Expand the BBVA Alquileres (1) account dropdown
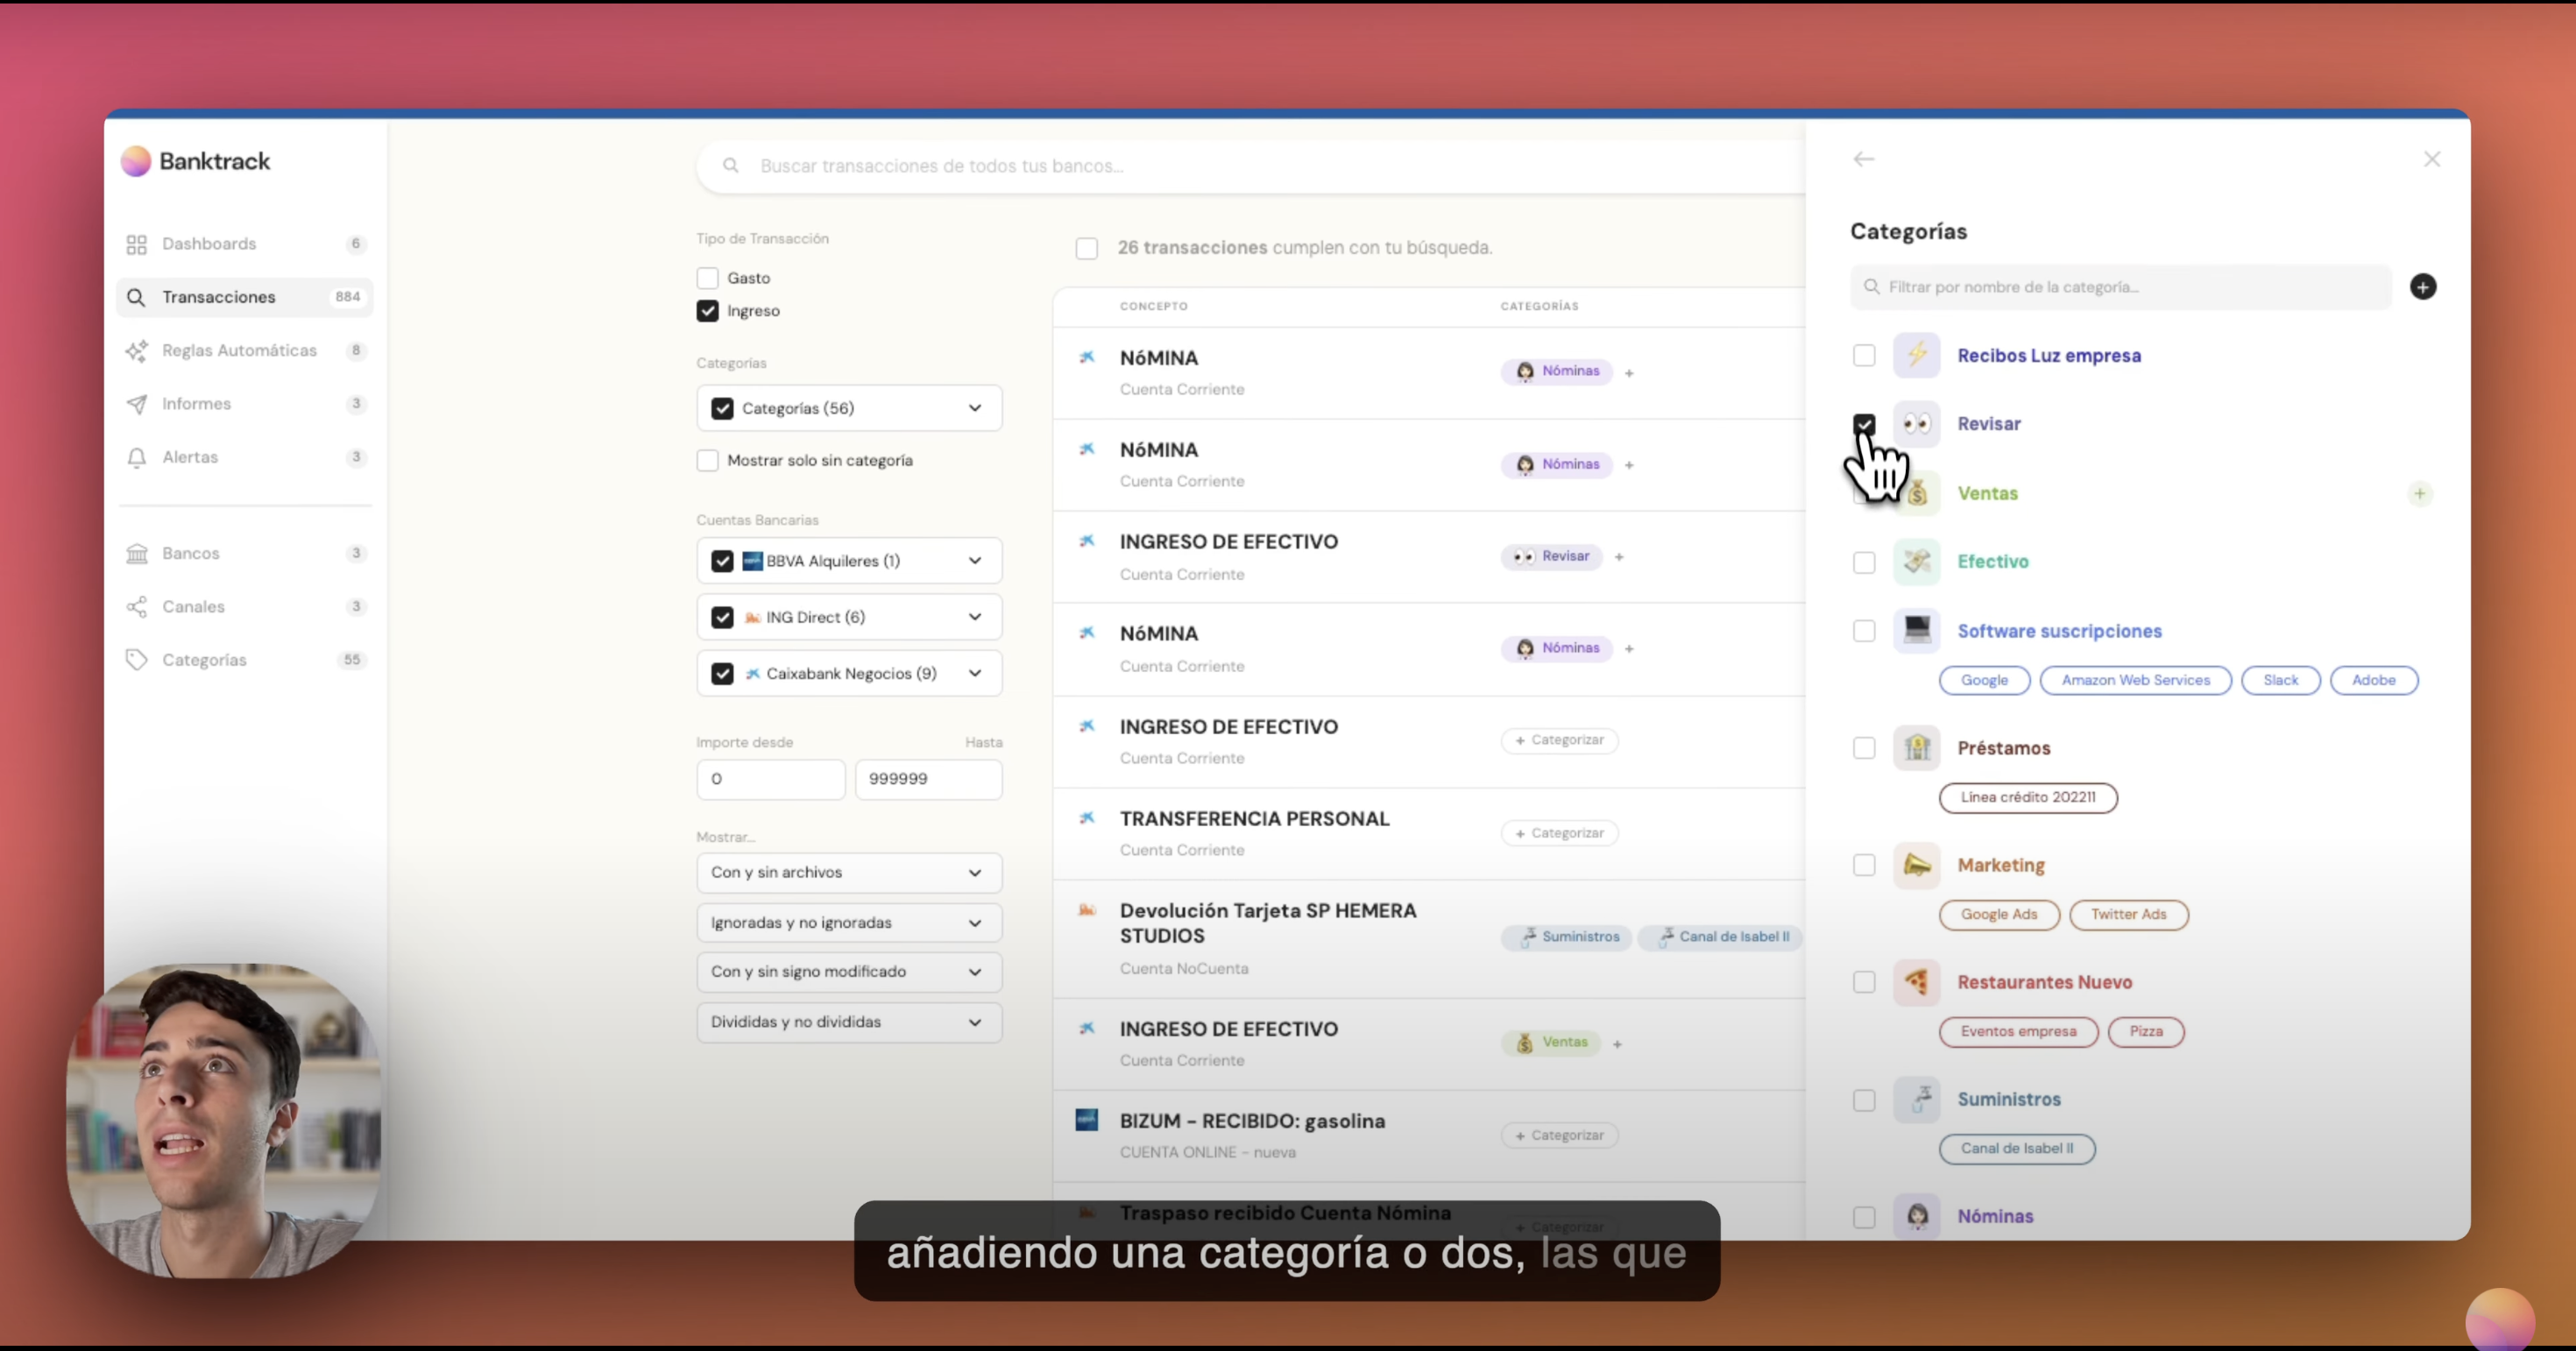 (973, 561)
